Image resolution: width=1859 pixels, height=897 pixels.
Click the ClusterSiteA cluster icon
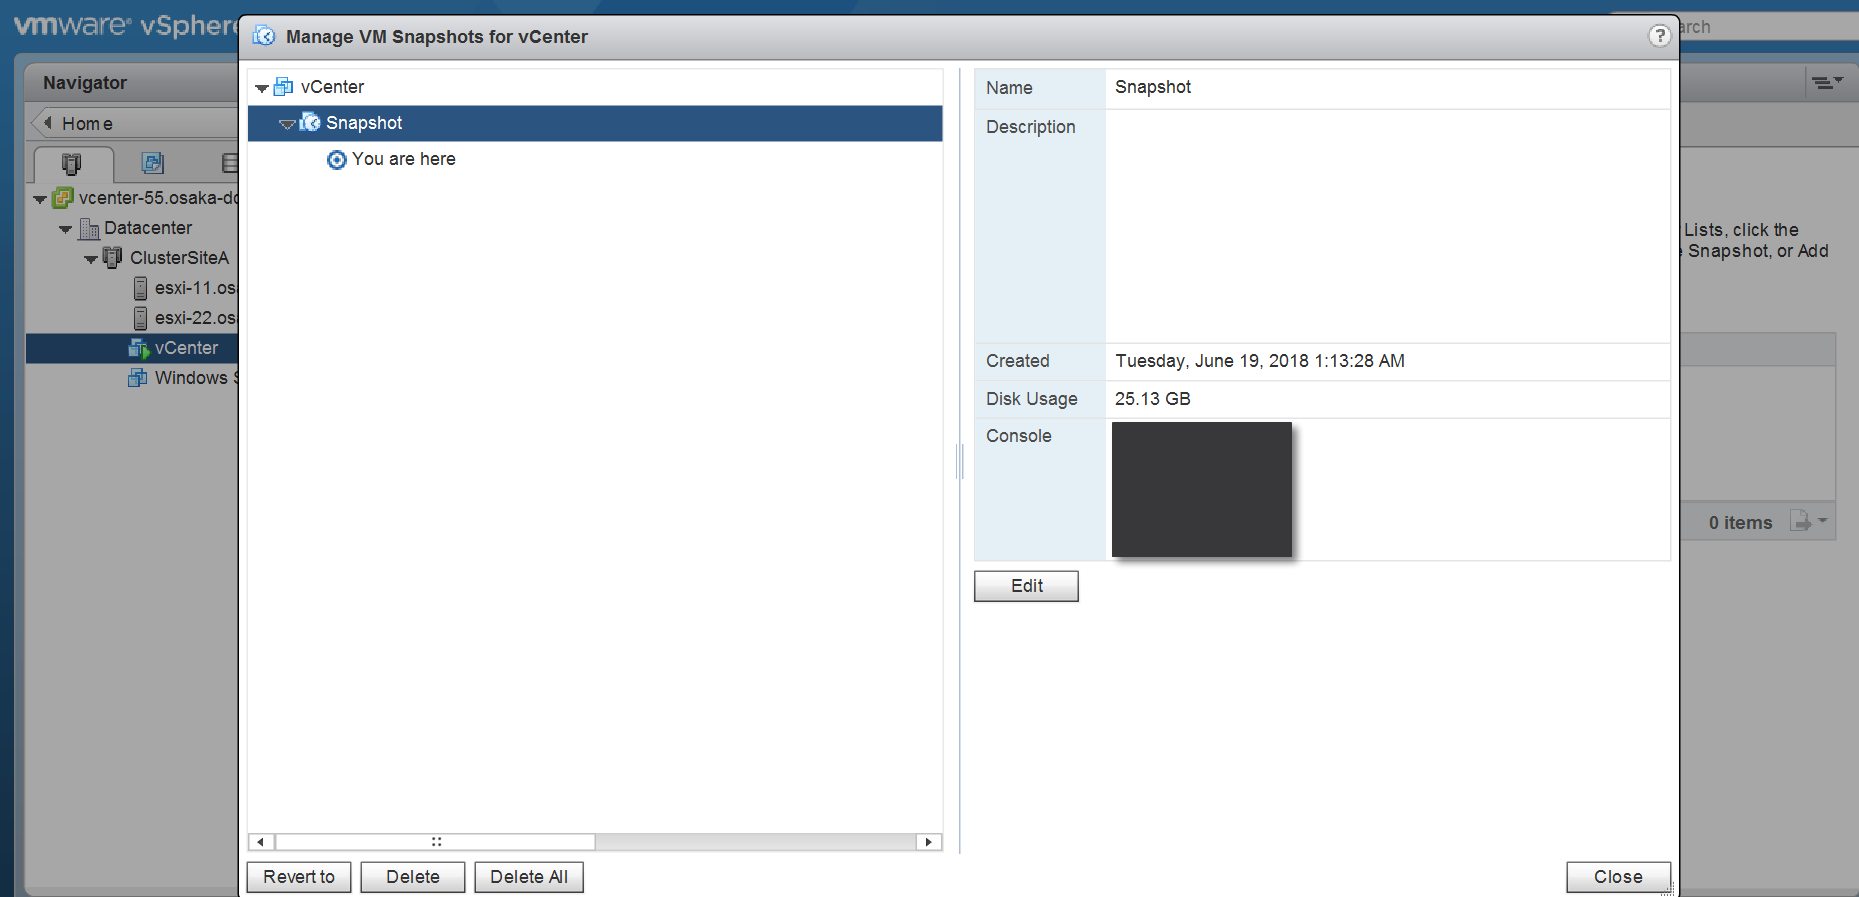pos(113,258)
